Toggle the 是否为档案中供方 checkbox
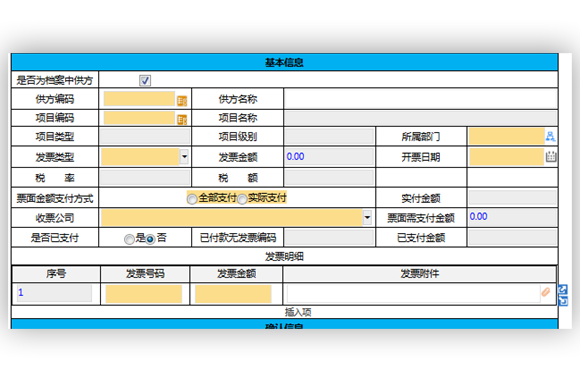580x365 pixels. 145,80
